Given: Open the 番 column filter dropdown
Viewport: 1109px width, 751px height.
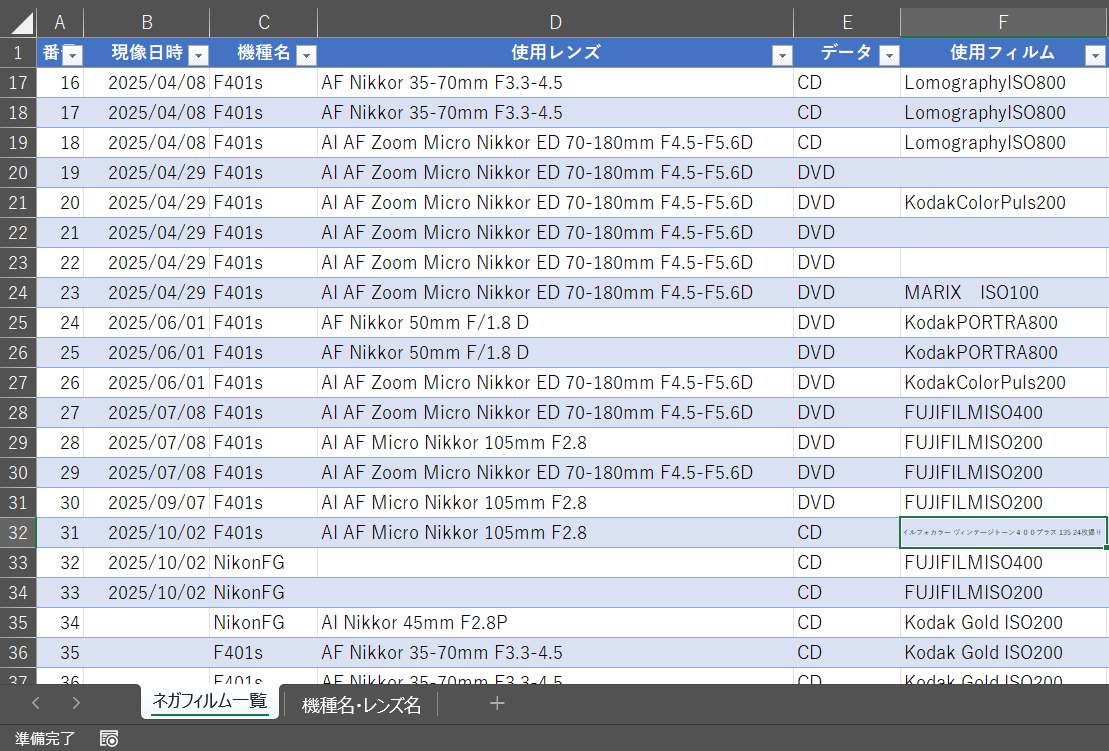Looking at the screenshot, I should point(72,55).
